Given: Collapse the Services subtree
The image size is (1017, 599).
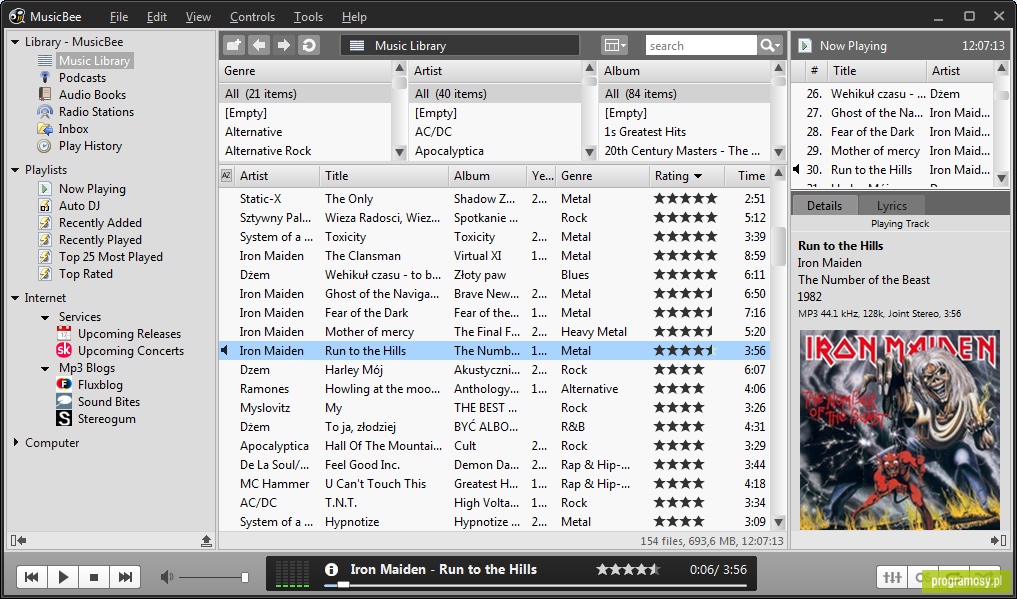Looking at the screenshot, I should click(45, 317).
